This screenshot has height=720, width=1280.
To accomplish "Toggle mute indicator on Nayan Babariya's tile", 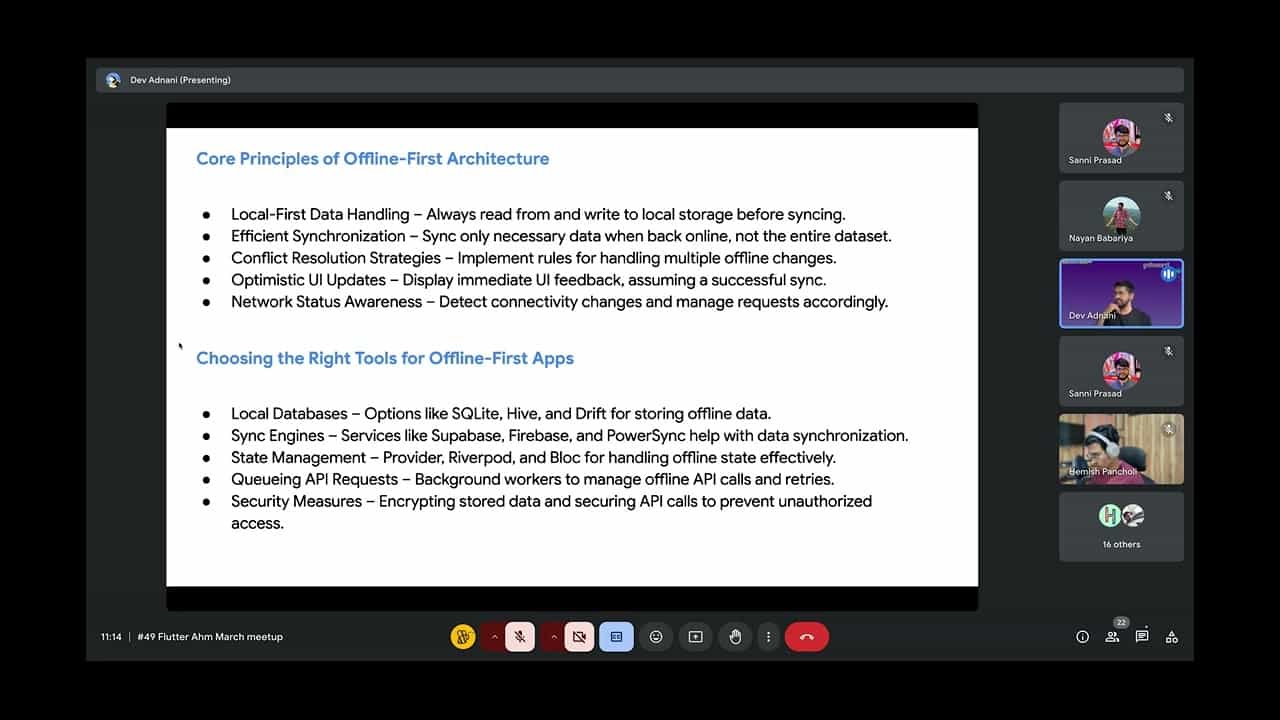I will (x=1168, y=195).
